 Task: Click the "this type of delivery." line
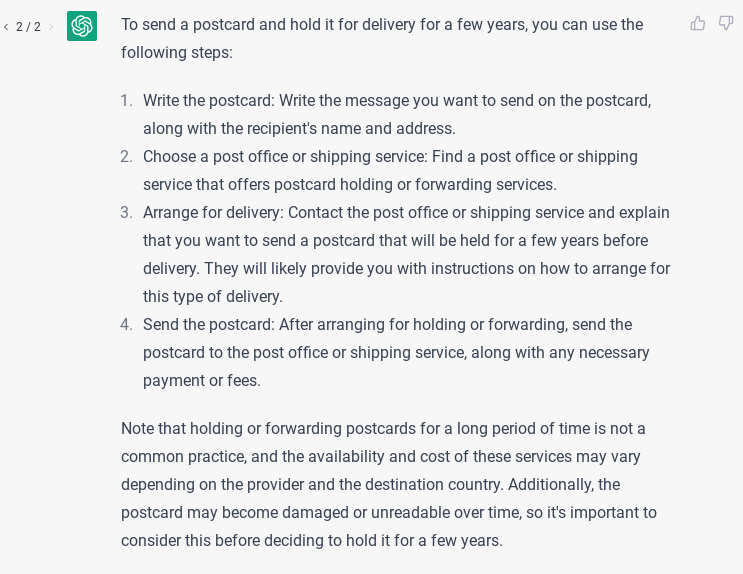(213, 297)
